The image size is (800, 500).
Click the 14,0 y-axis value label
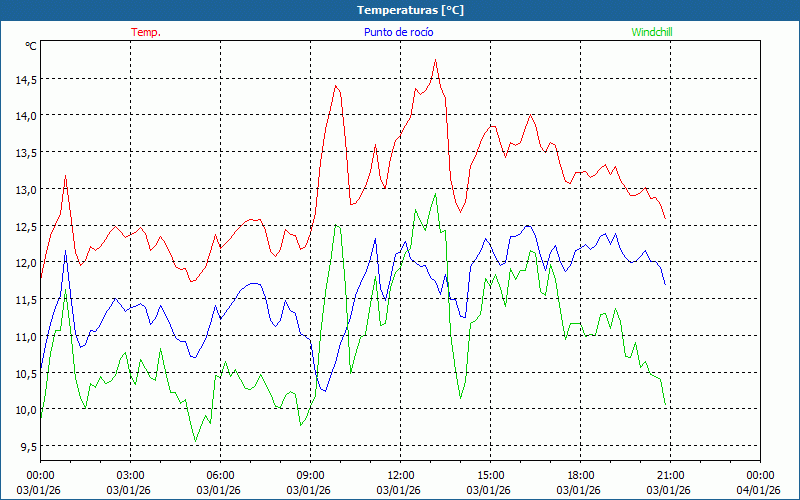click(24, 116)
